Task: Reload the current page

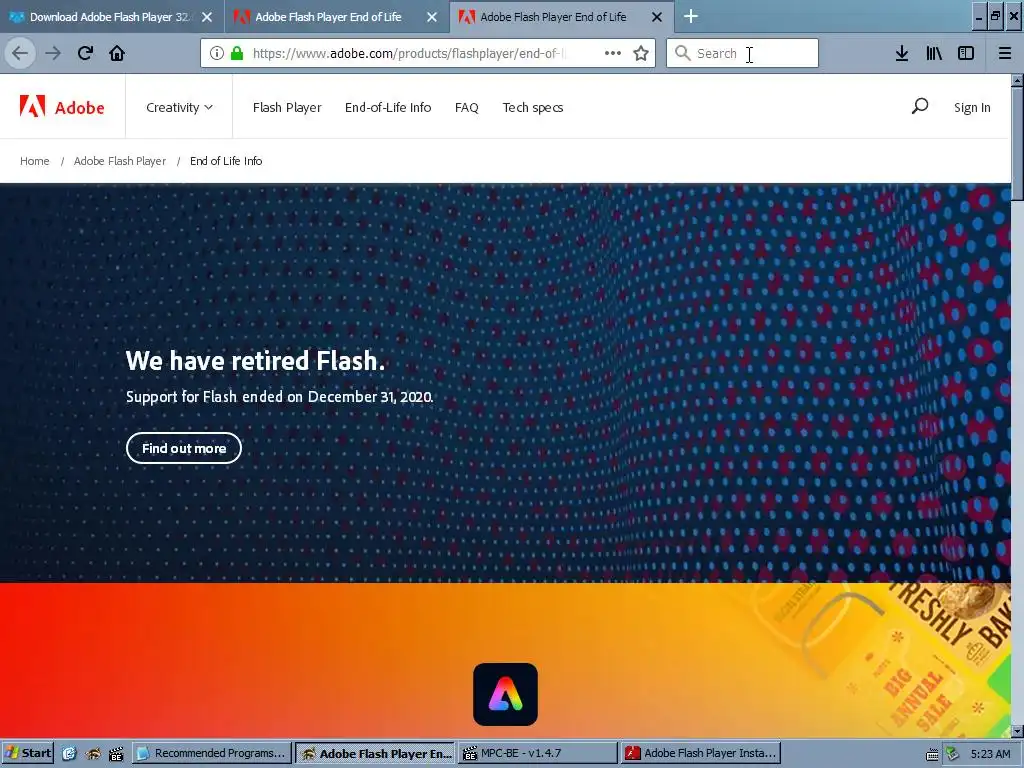Action: (85, 53)
